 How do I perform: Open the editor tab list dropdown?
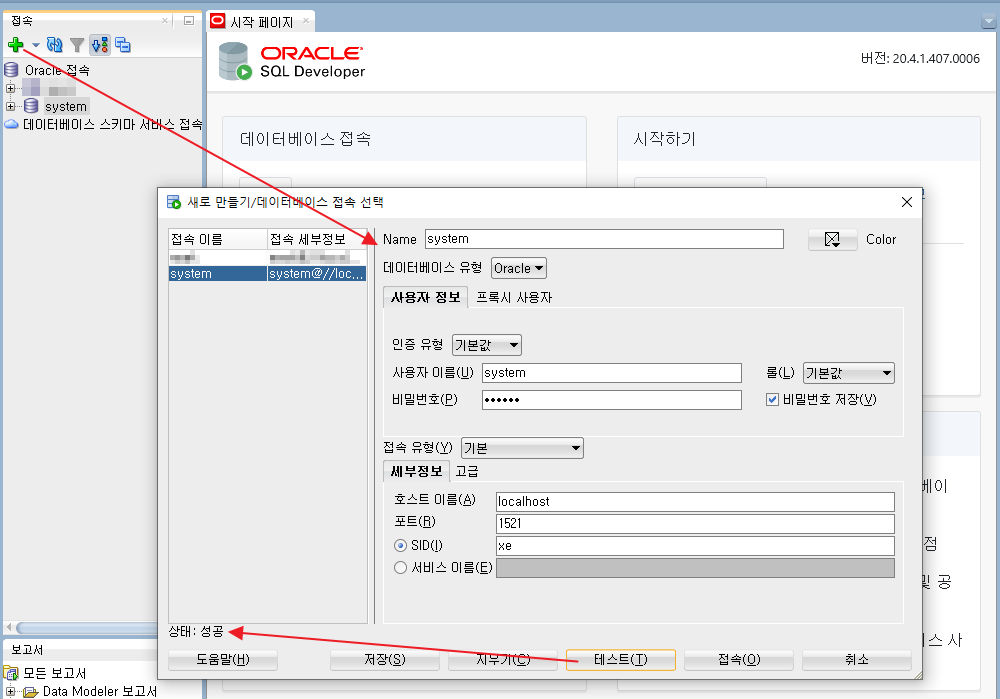click(989, 22)
